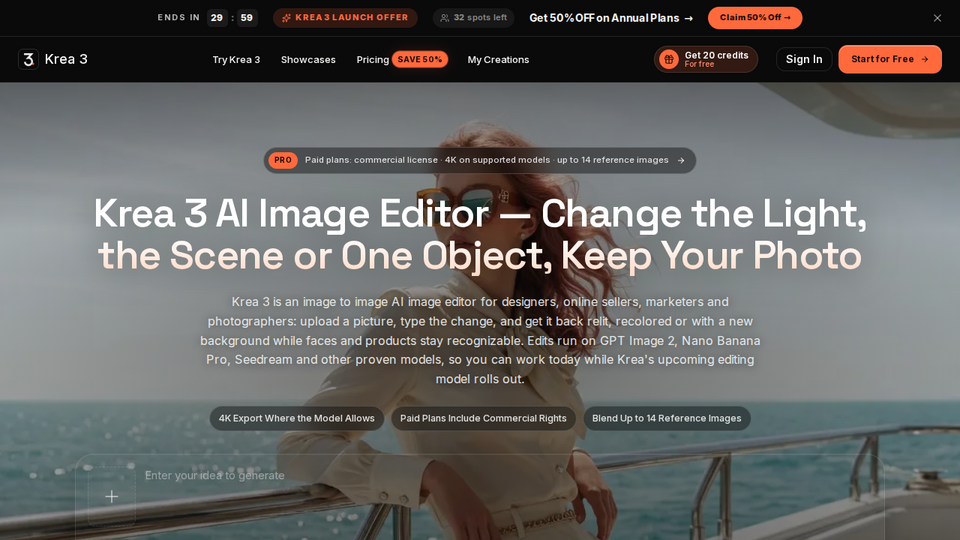Click the people icon beside spots left
The width and height of the screenshot is (960, 540).
(444, 18)
